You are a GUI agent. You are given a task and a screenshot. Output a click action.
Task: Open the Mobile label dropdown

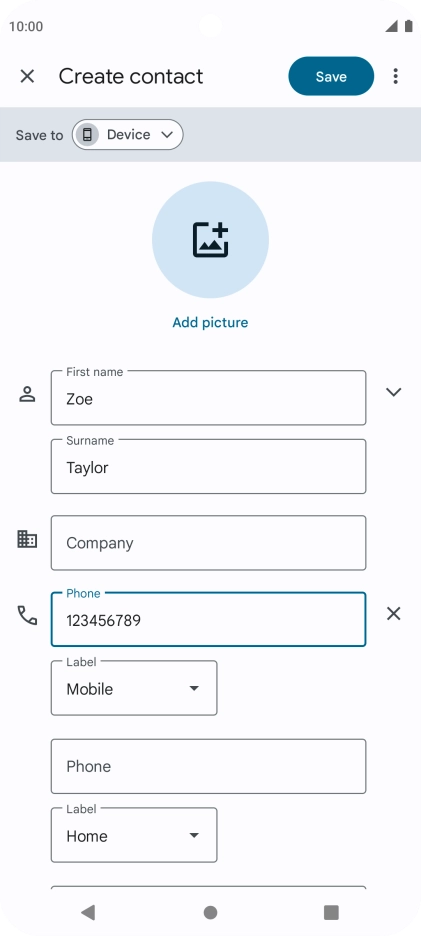(x=134, y=688)
